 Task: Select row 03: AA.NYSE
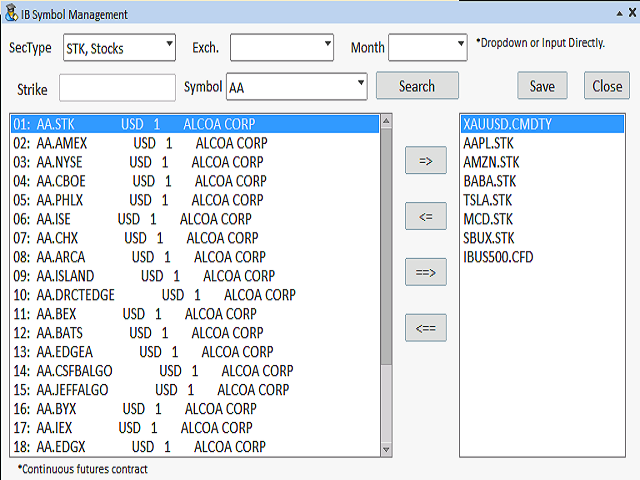195,162
